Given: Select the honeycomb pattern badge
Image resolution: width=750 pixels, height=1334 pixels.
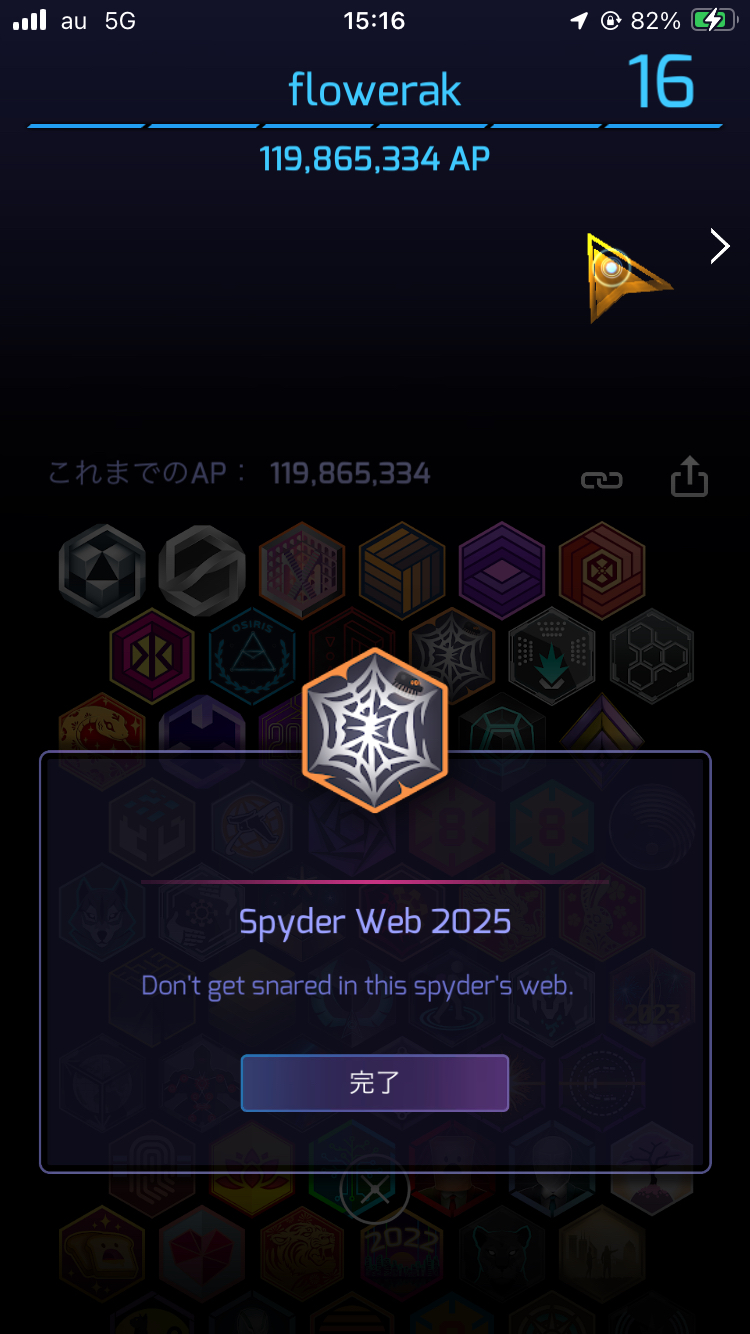Looking at the screenshot, I should [x=652, y=656].
